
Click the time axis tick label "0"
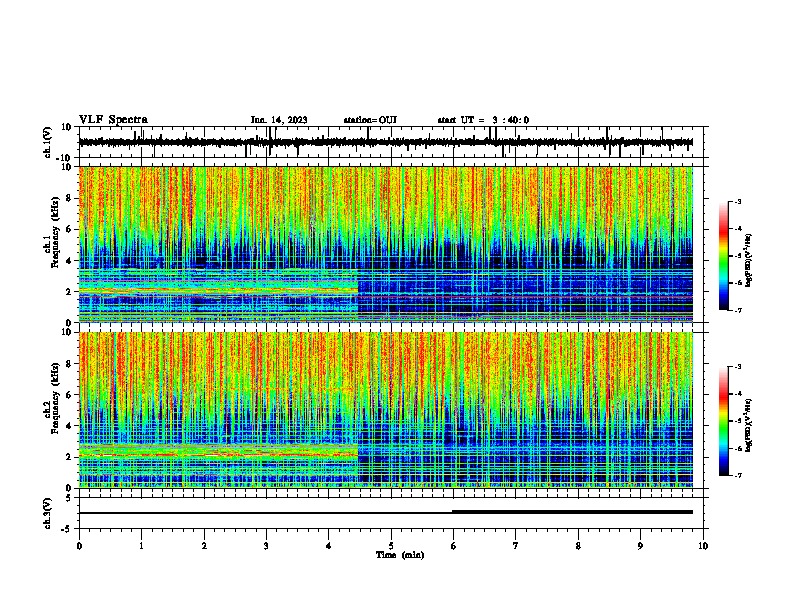click(x=79, y=546)
